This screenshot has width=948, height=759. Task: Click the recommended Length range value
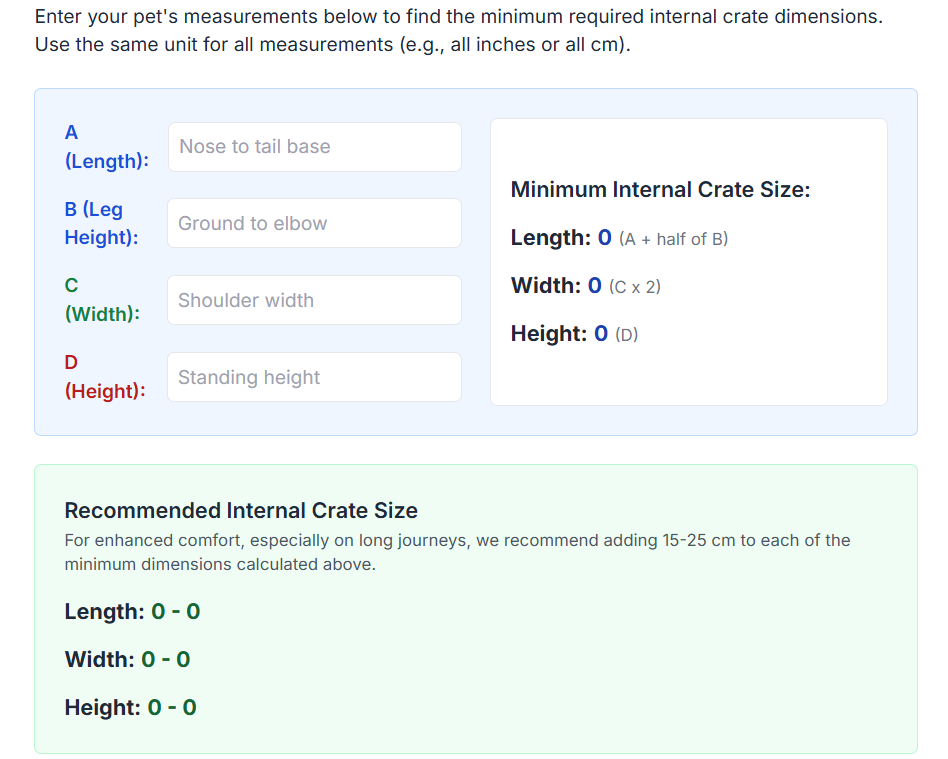click(175, 612)
